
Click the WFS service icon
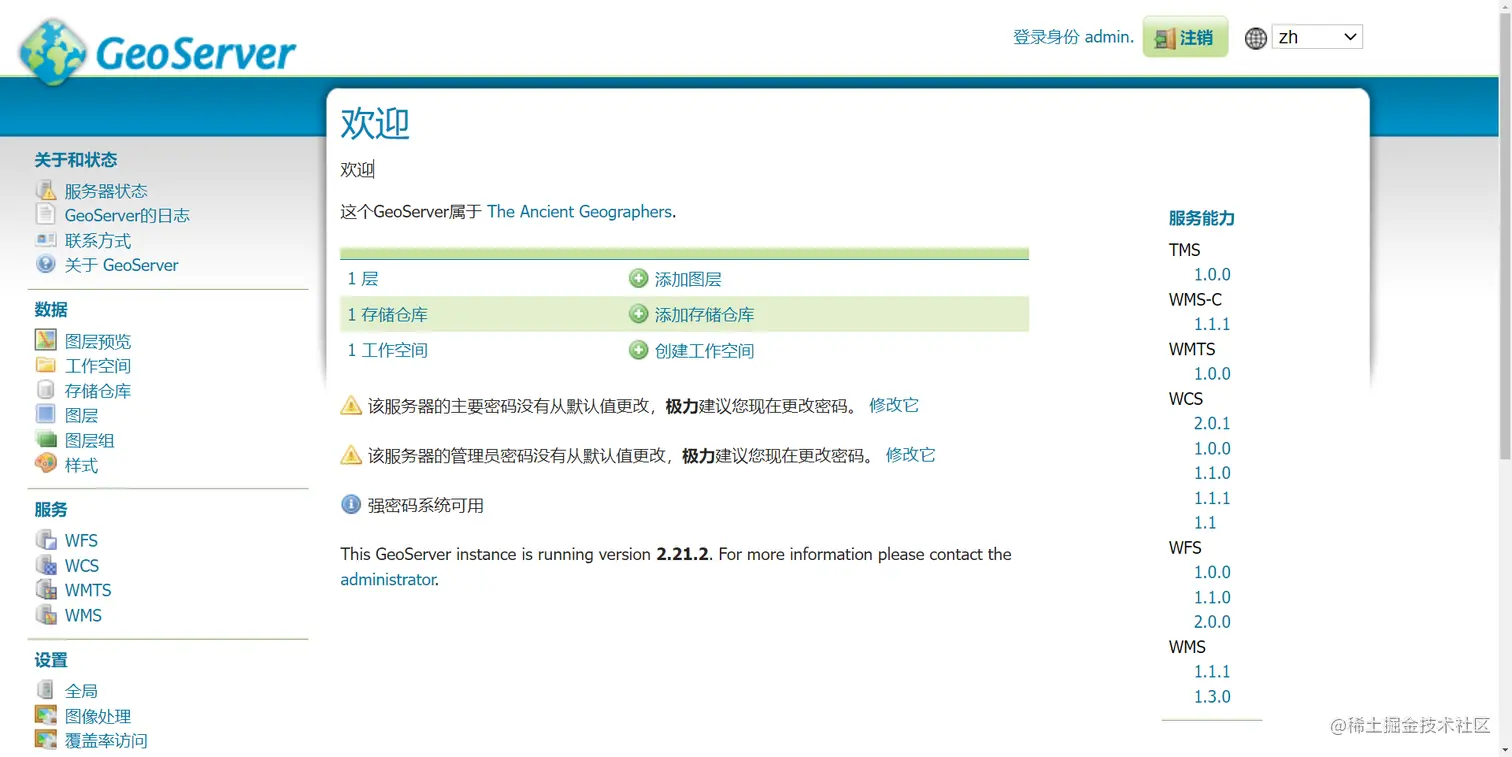46,540
